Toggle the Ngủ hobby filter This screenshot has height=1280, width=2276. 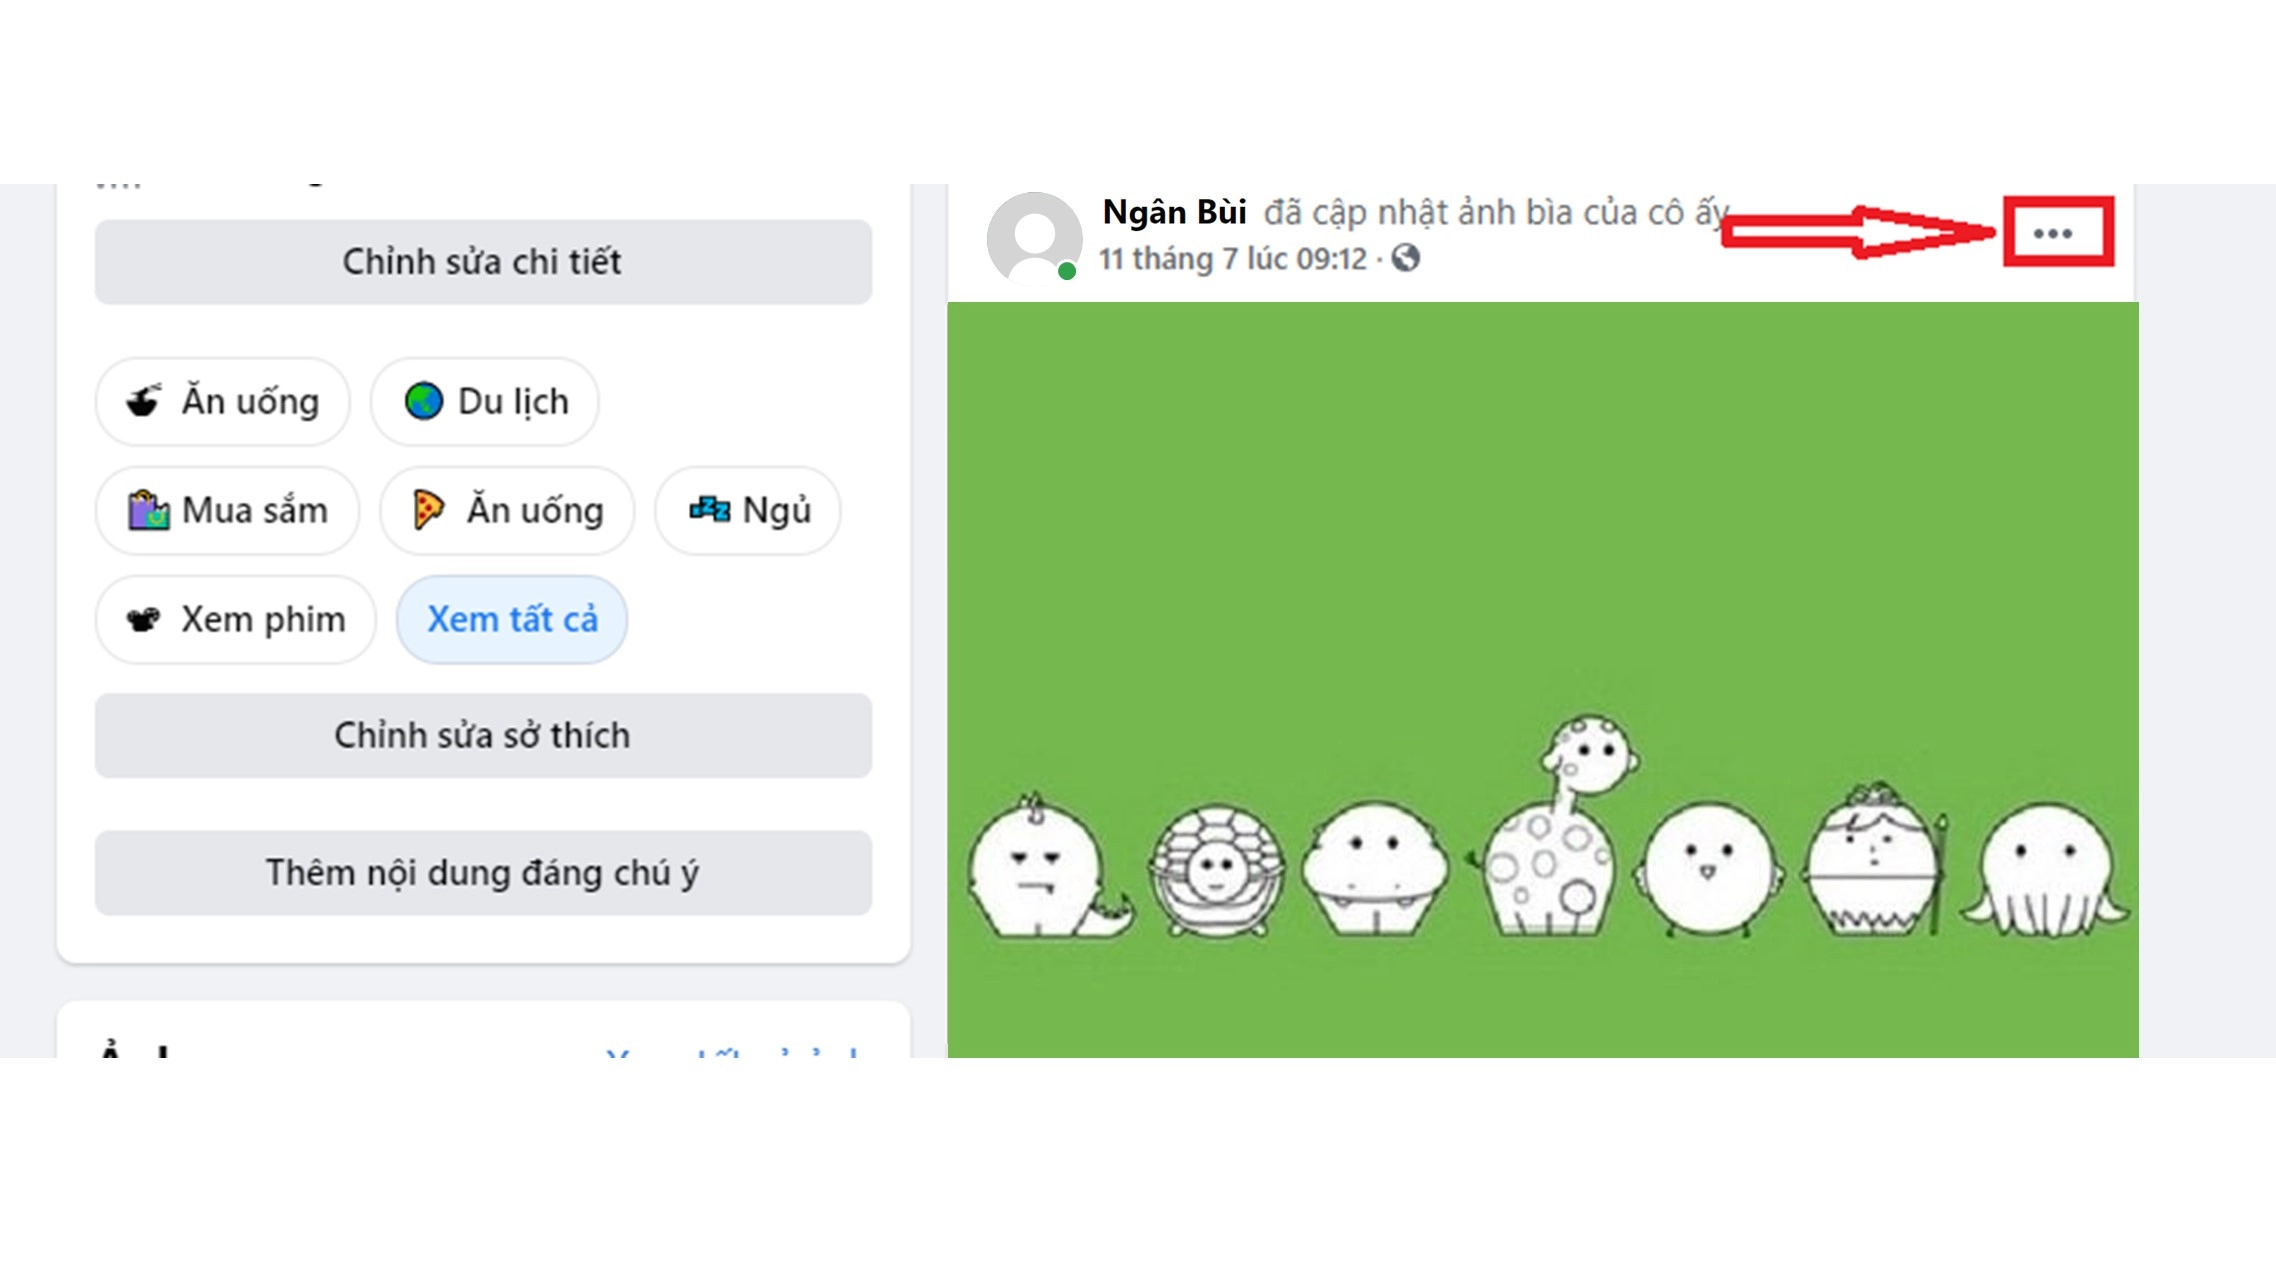point(746,510)
